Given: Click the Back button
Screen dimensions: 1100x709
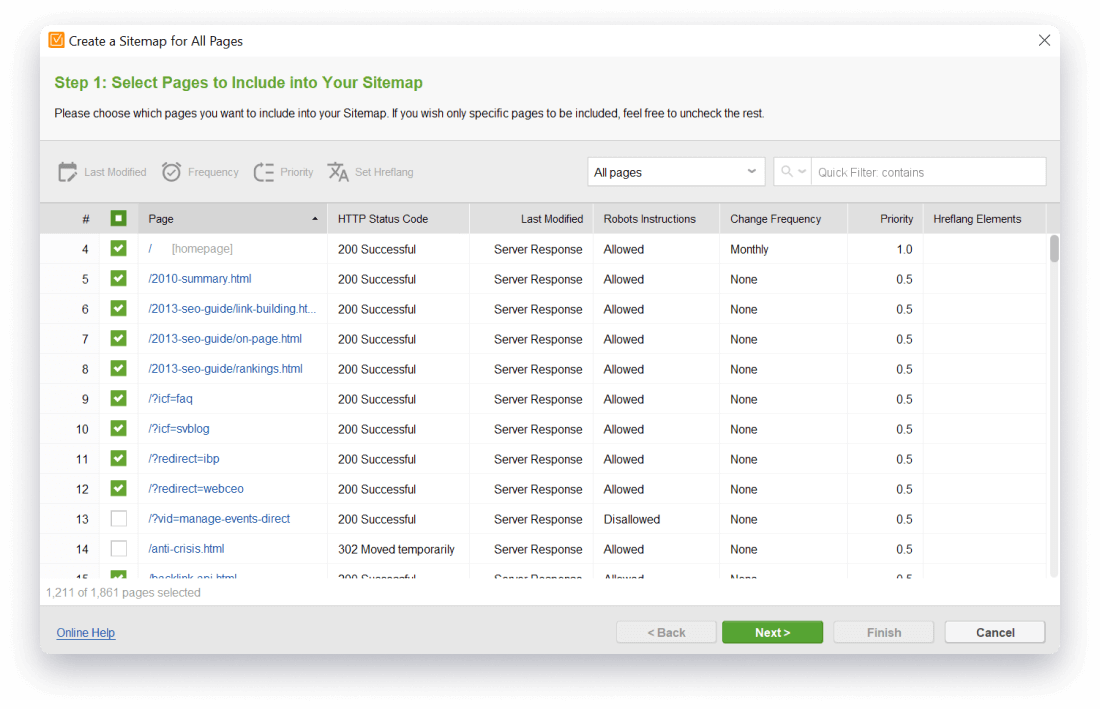Looking at the screenshot, I should tap(666, 633).
